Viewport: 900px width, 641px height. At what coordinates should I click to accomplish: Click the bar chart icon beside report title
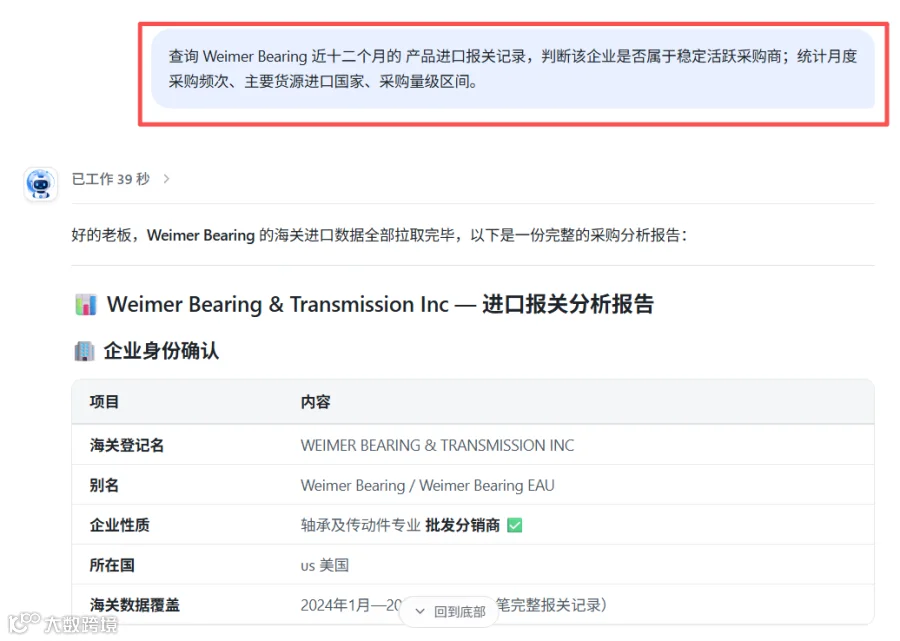tap(86, 305)
